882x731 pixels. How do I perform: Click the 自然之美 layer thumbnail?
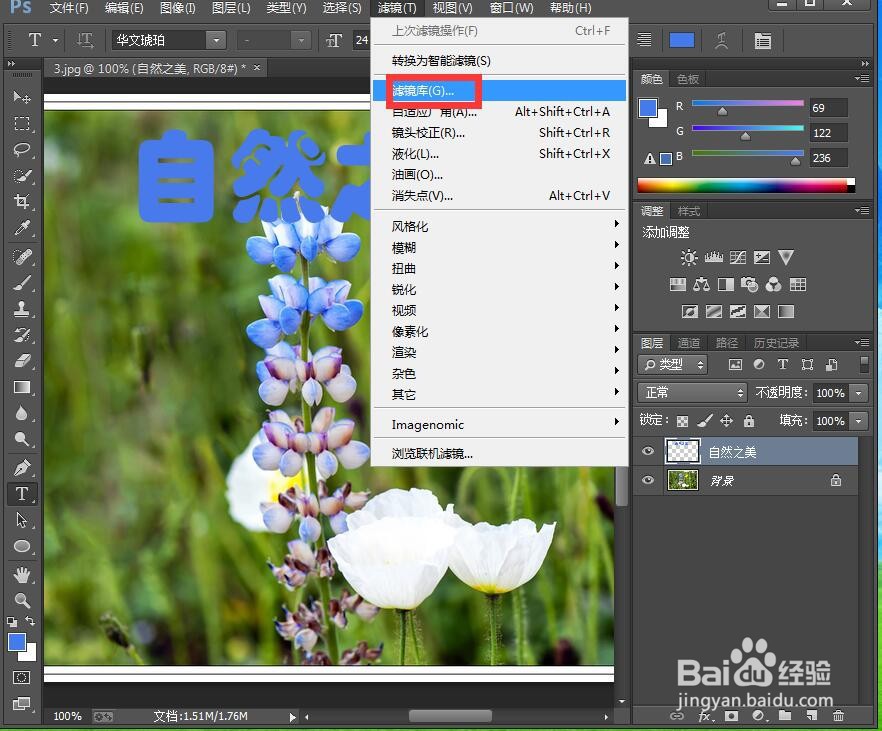pyautogui.click(x=682, y=451)
